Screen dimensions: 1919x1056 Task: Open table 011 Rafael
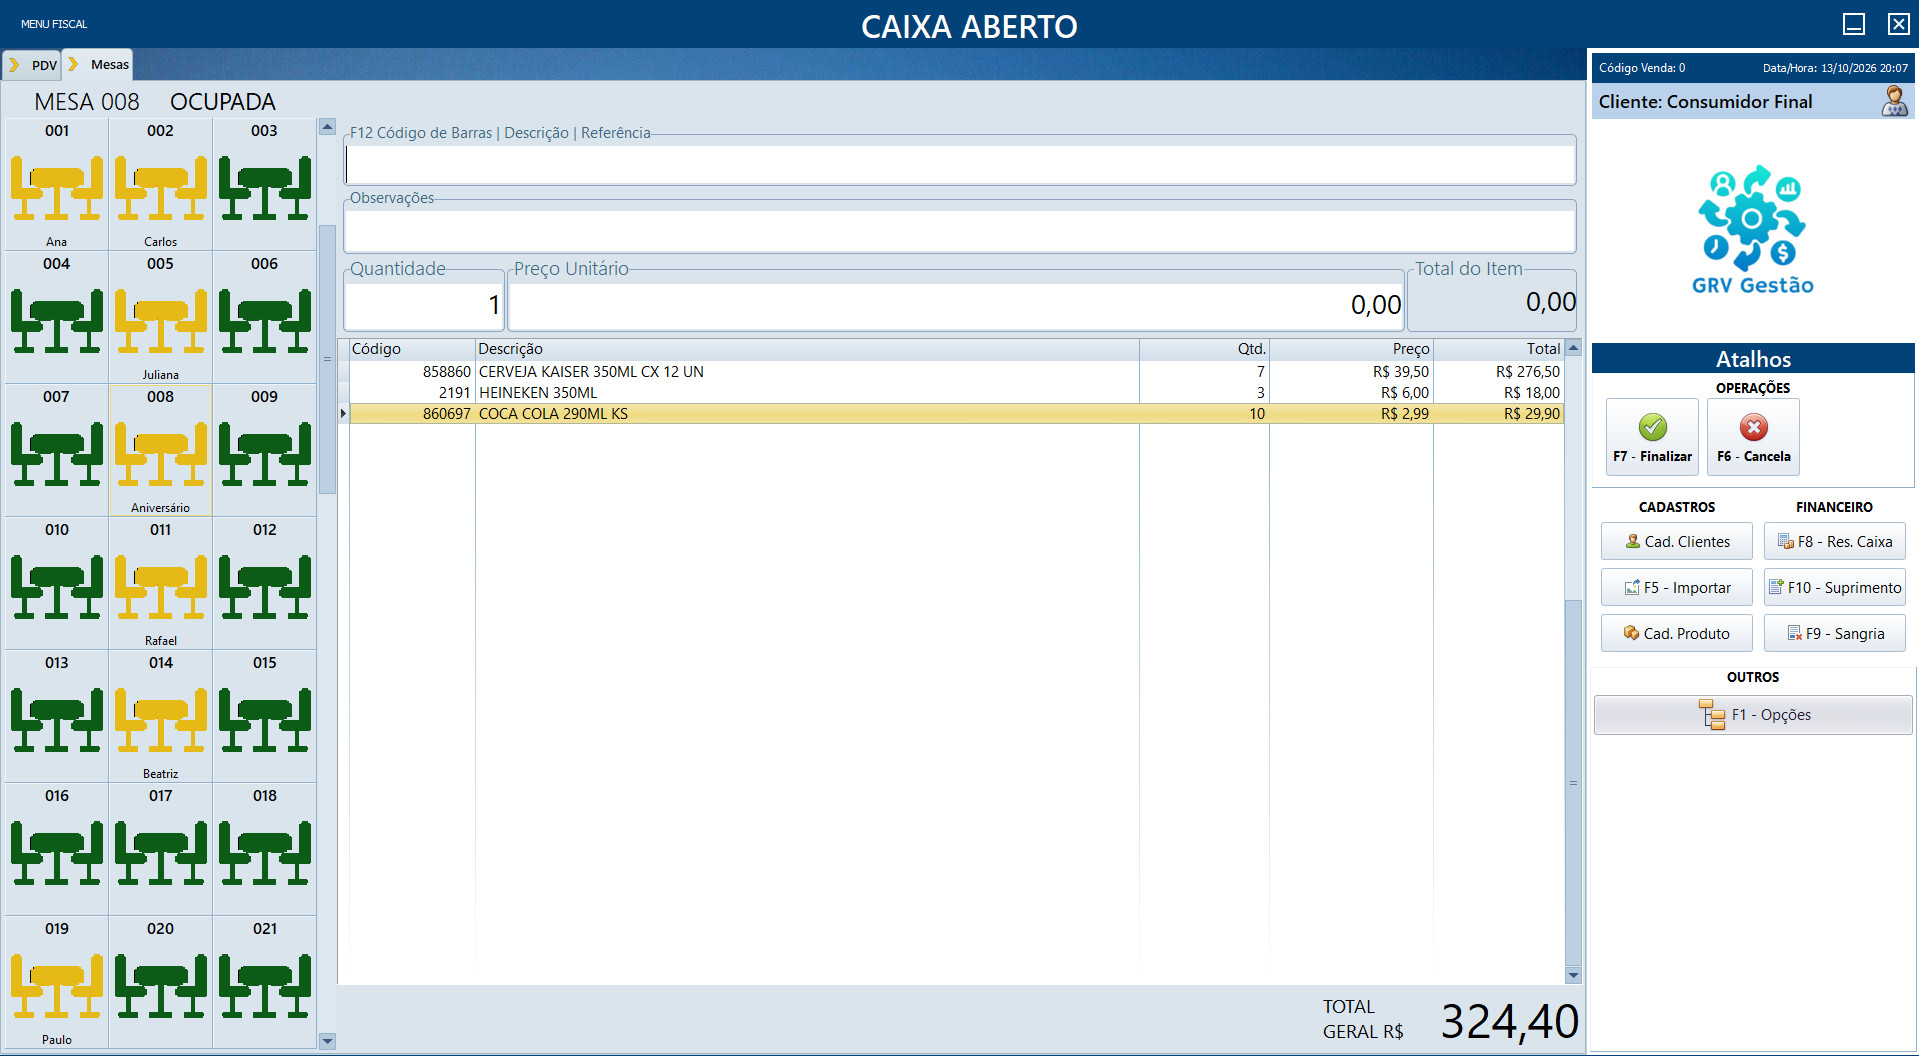click(x=160, y=585)
